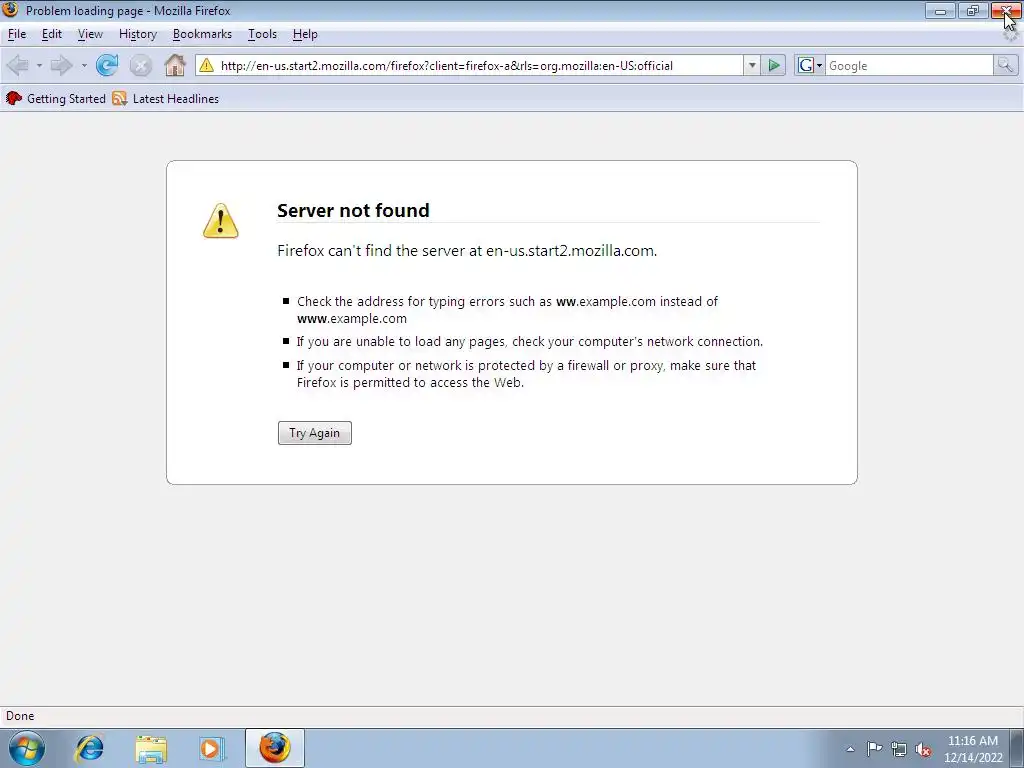Click the muted volume tray icon

pyautogui.click(x=923, y=750)
